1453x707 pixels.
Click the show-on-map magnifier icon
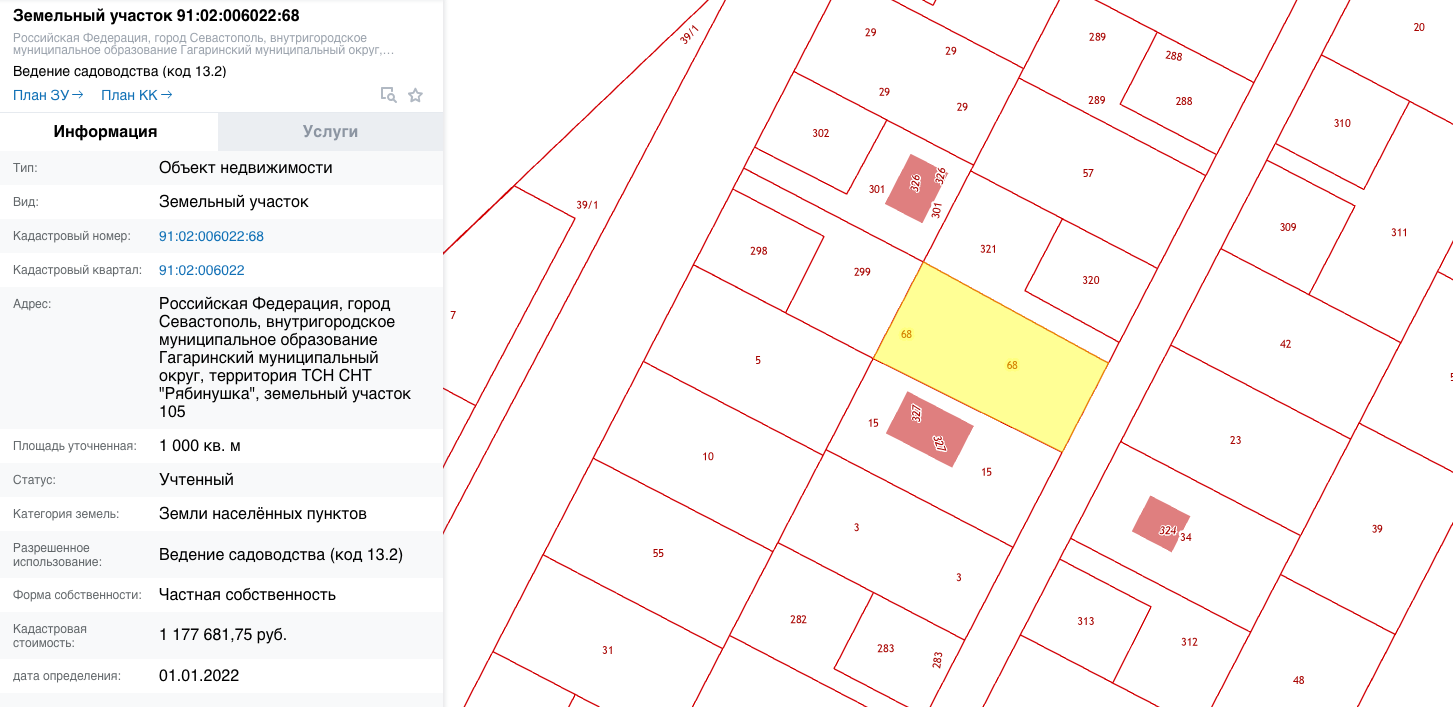point(388,95)
